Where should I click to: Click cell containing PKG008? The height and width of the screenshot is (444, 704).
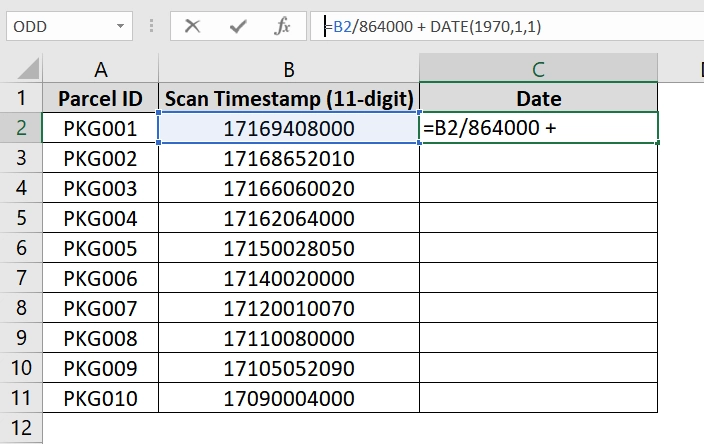pos(101,338)
